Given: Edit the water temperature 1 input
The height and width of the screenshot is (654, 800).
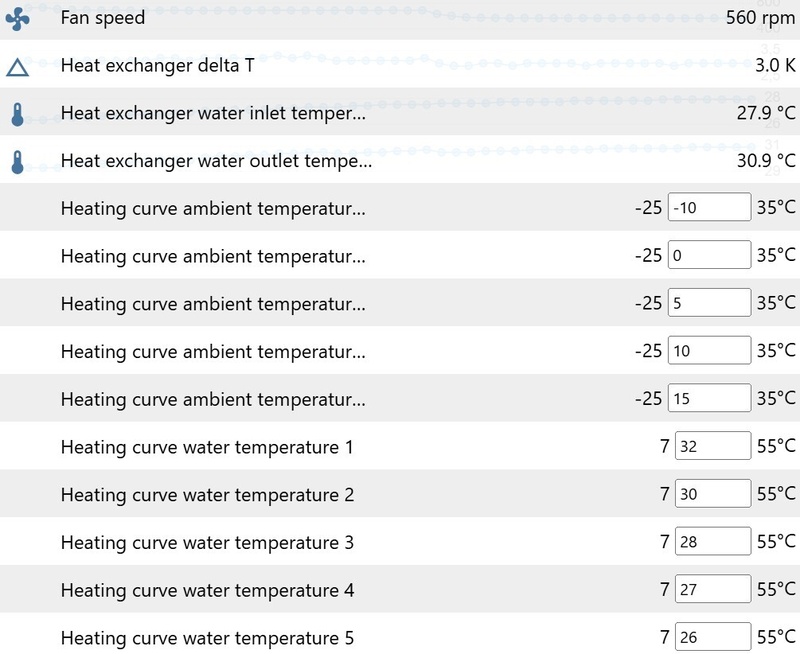Looking at the screenshot, I should 712,447.
